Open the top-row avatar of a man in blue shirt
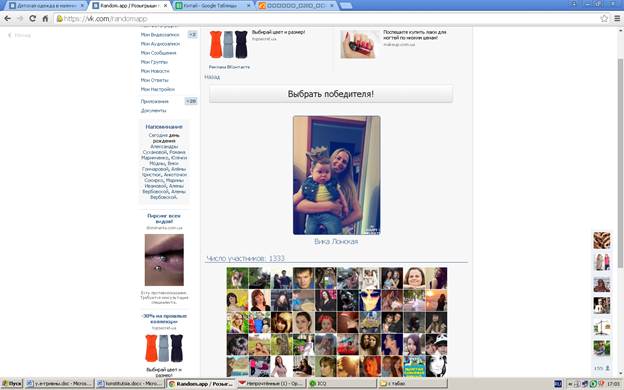 point(303,278)
